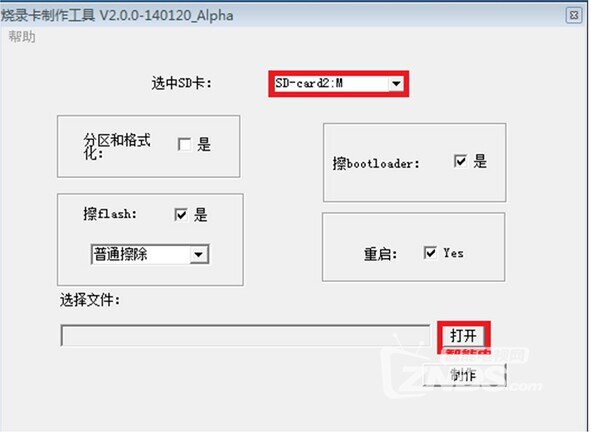This screenshot has width=591, height=432.
Task: Disable the 重启 Yes checkbox
Action: click(x=430, y=253)
